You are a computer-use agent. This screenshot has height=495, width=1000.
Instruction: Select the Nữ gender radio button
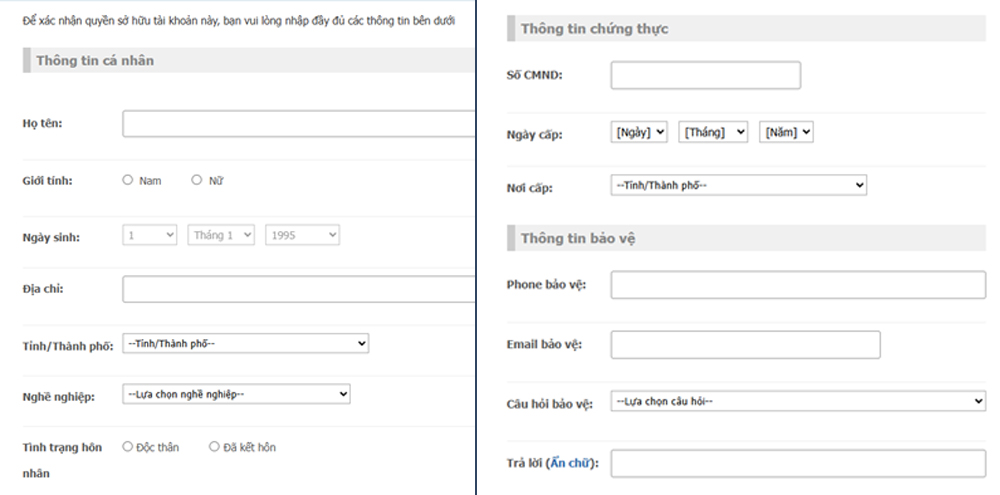(197, 181)
